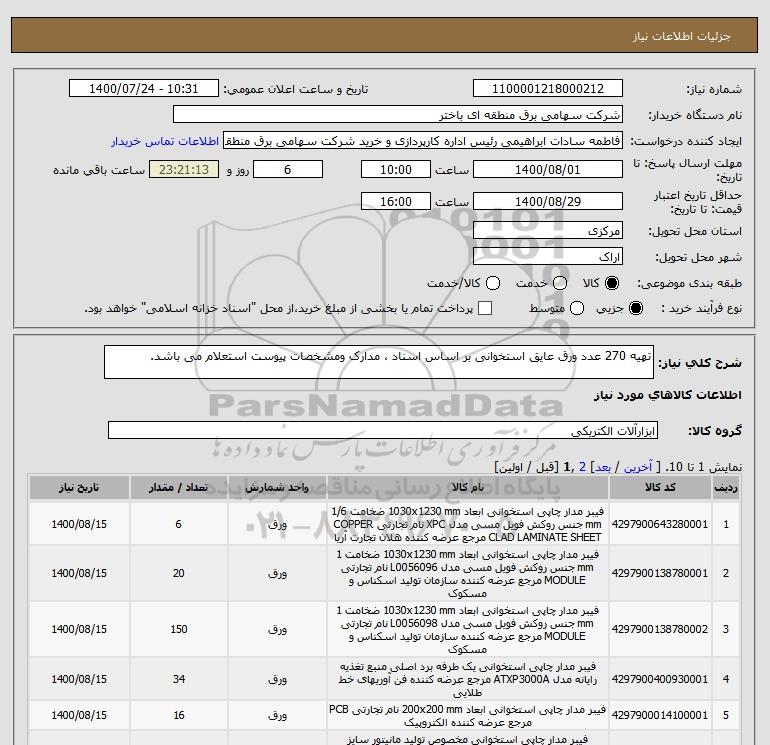The image size is (770, 745).
Task: Select the خدمت radio button
Action: click(560, 283)
